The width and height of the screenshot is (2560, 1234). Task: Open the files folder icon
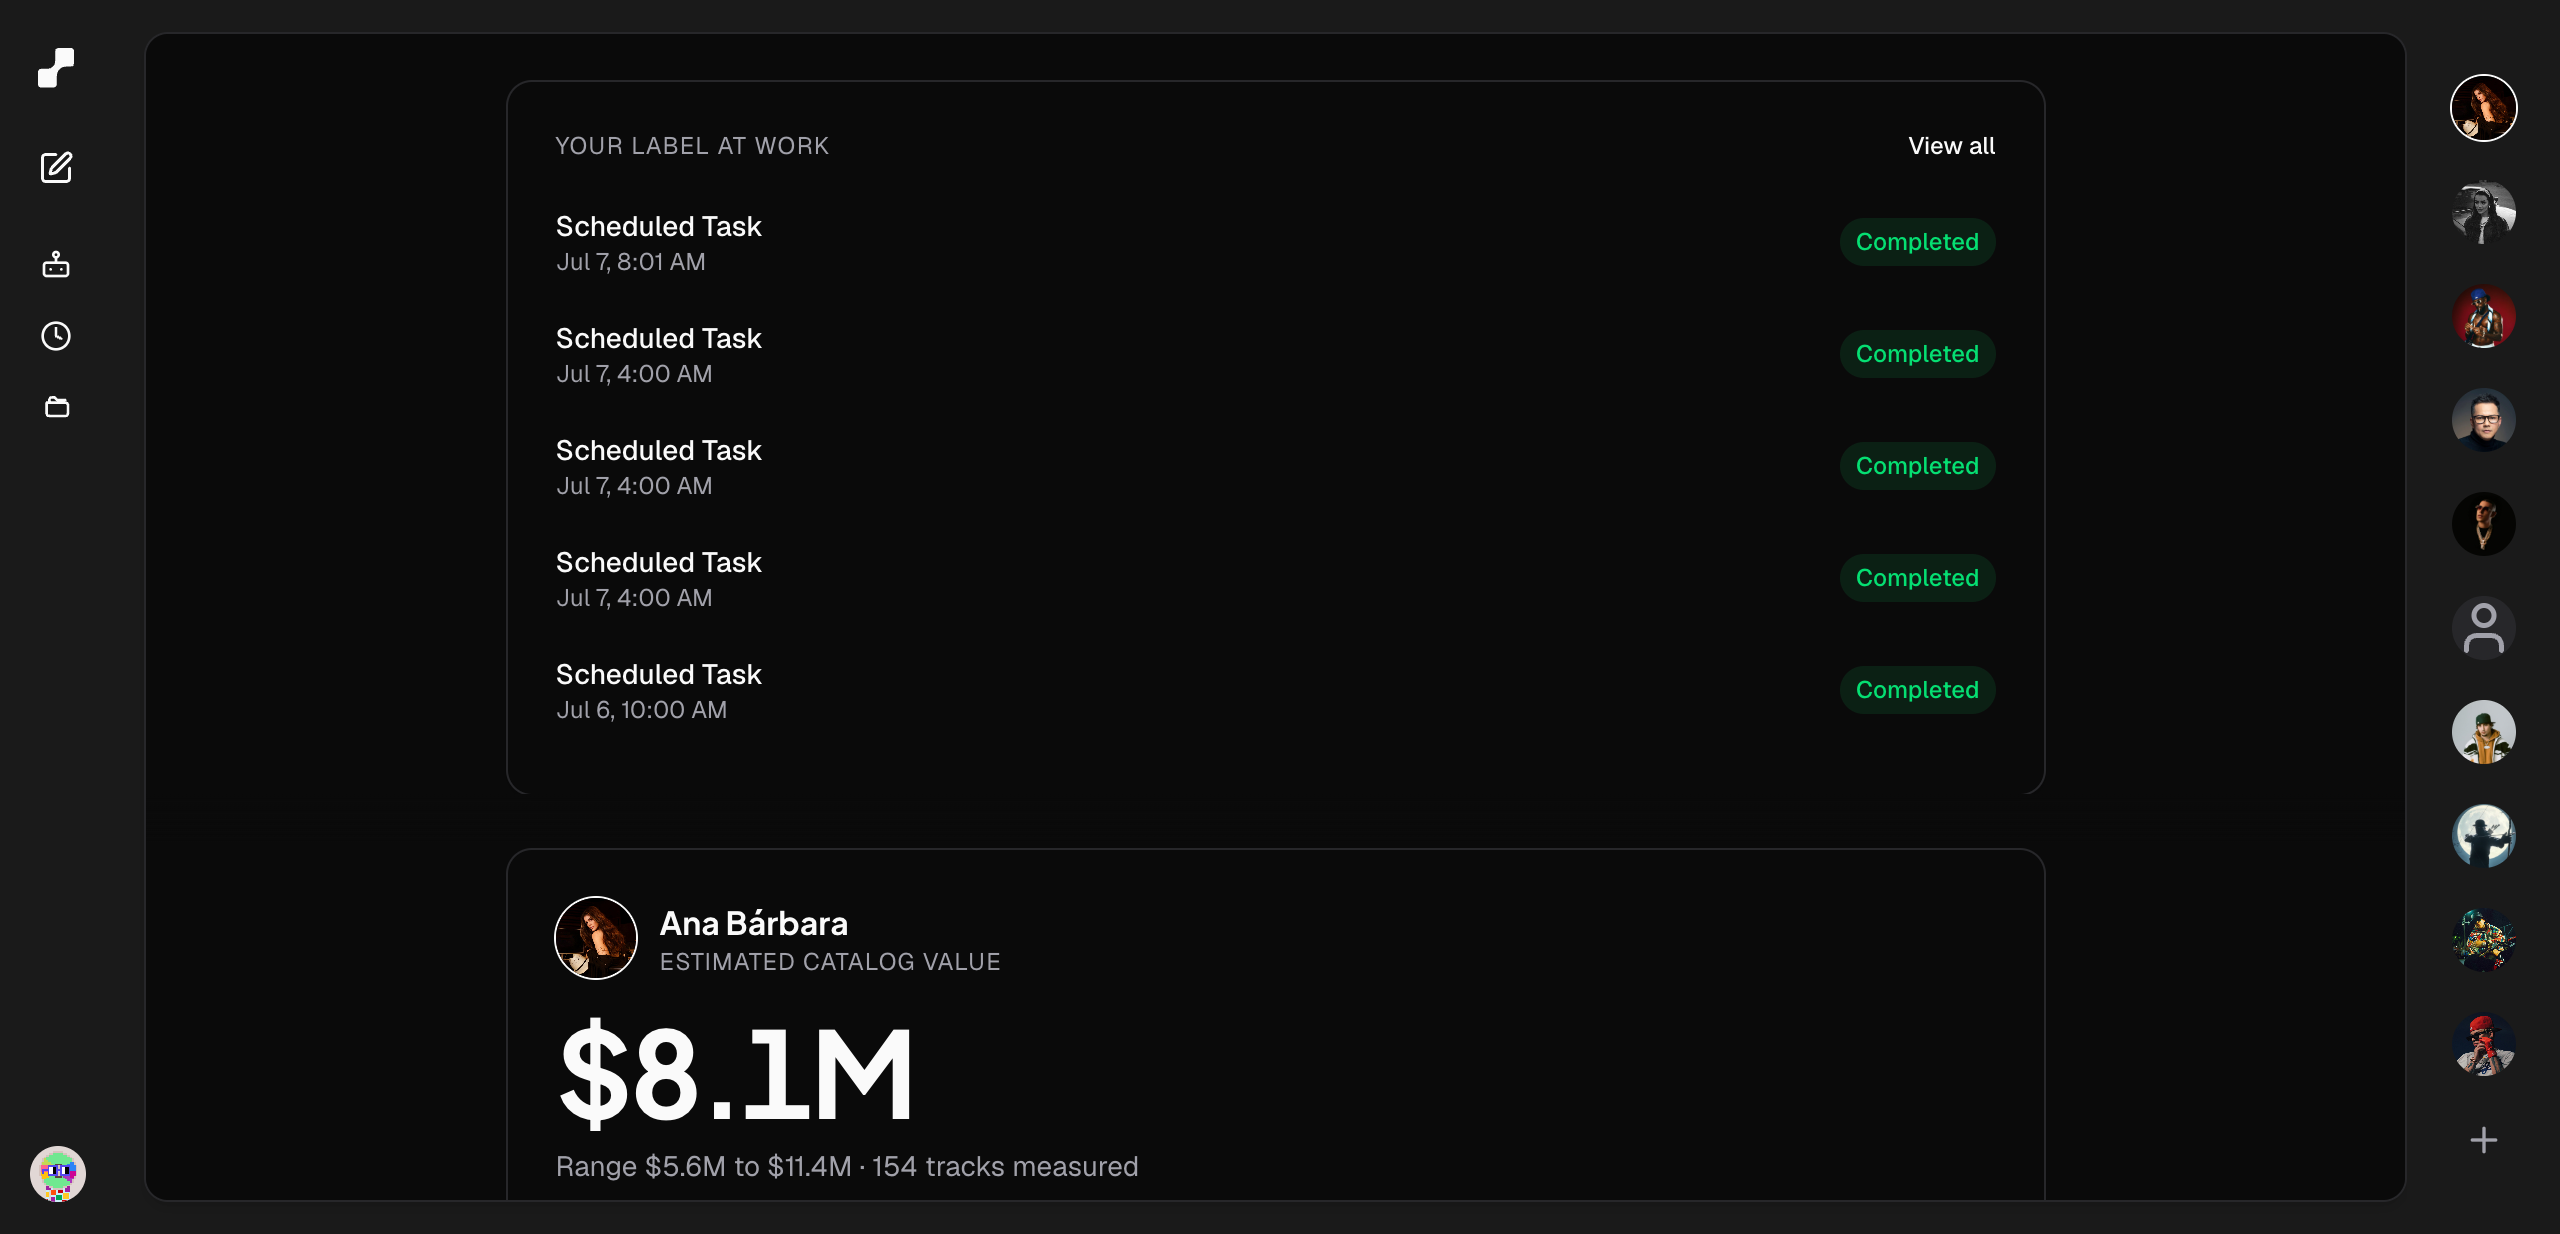click(56, 407)
